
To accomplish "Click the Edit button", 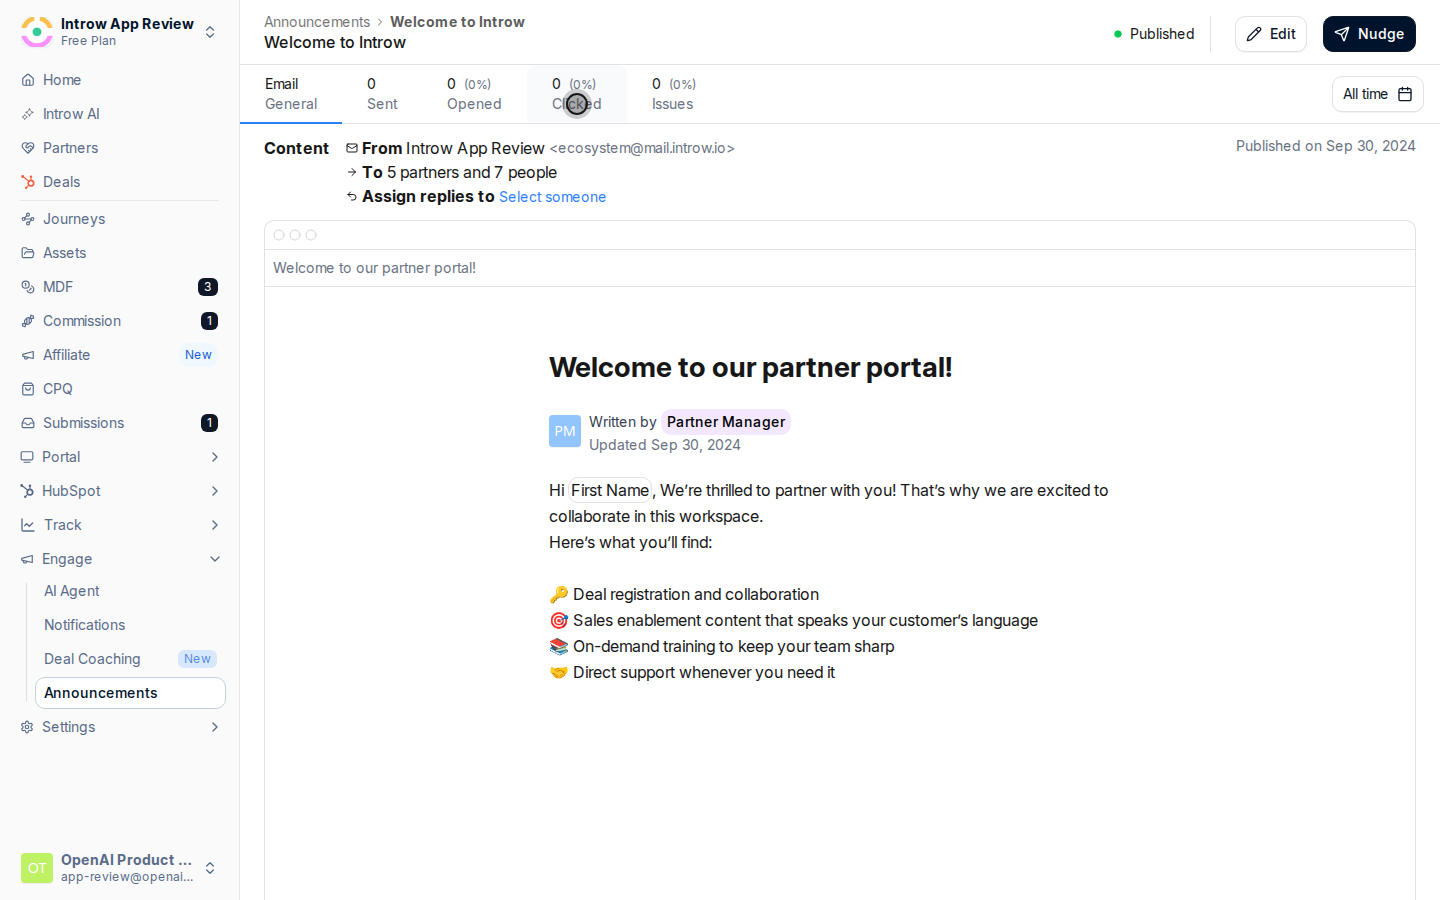I will [x=1271, y=34].
